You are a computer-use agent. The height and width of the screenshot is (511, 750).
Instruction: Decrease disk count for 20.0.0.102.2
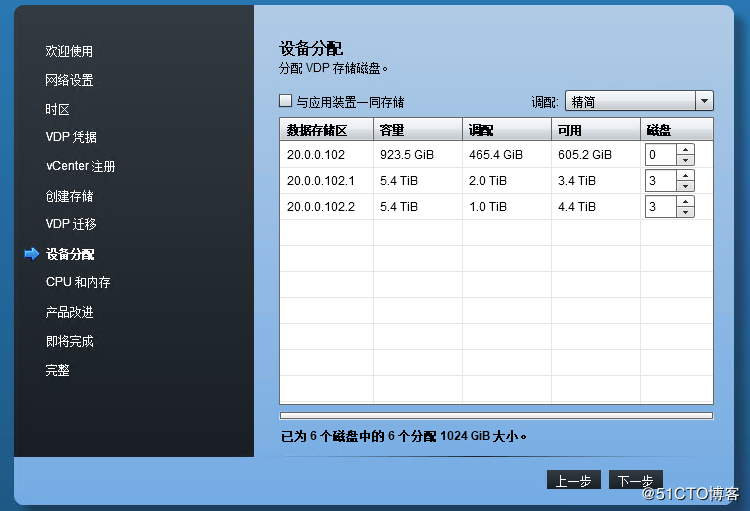[685, 212]
